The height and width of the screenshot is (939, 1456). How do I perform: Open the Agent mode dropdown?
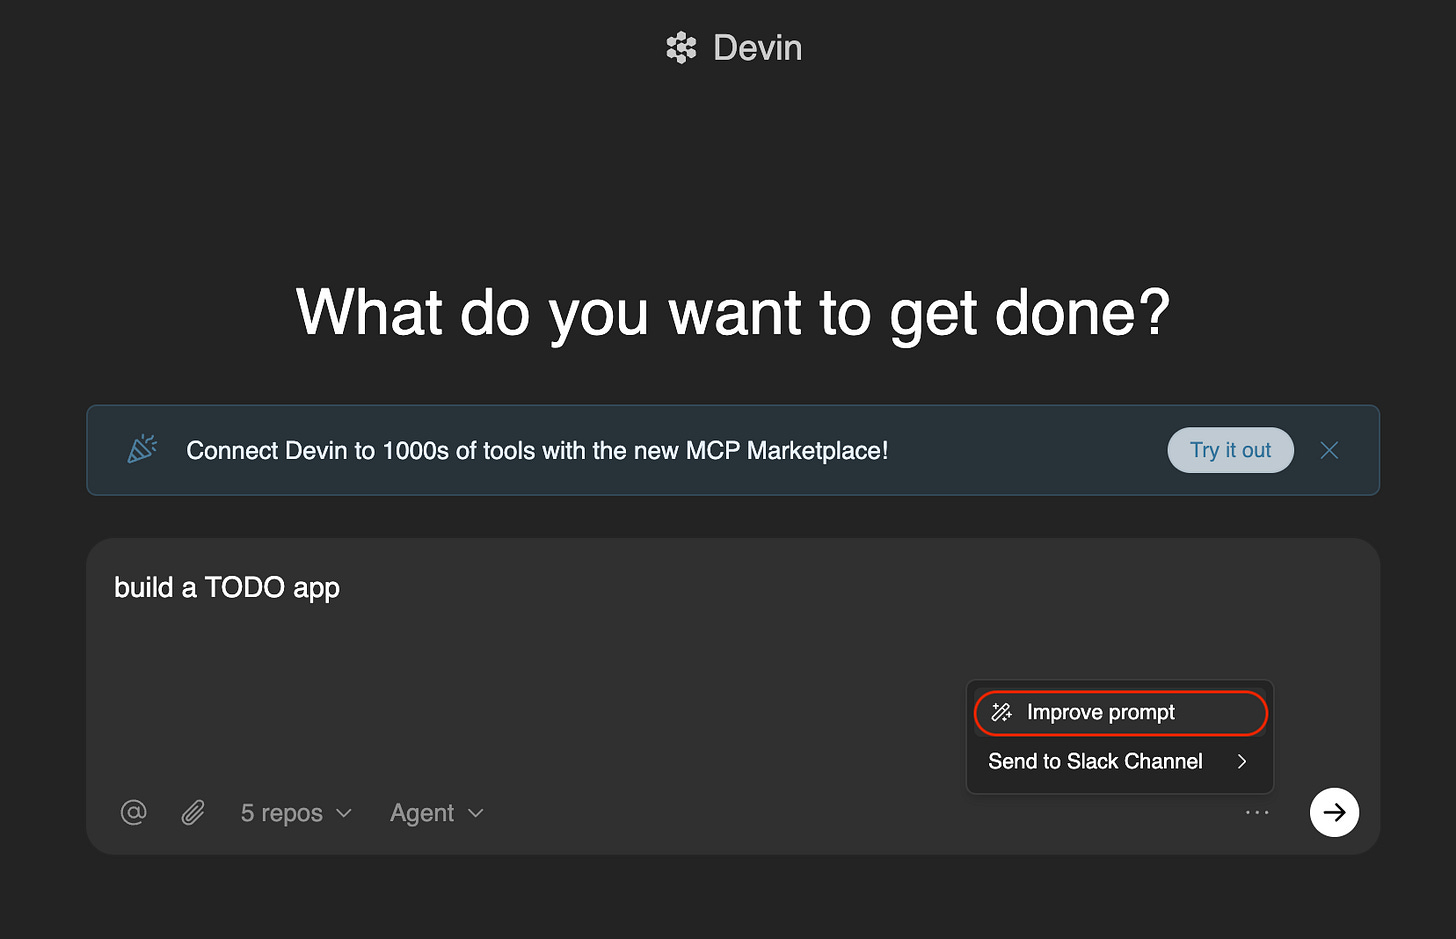tap(437, 813)
